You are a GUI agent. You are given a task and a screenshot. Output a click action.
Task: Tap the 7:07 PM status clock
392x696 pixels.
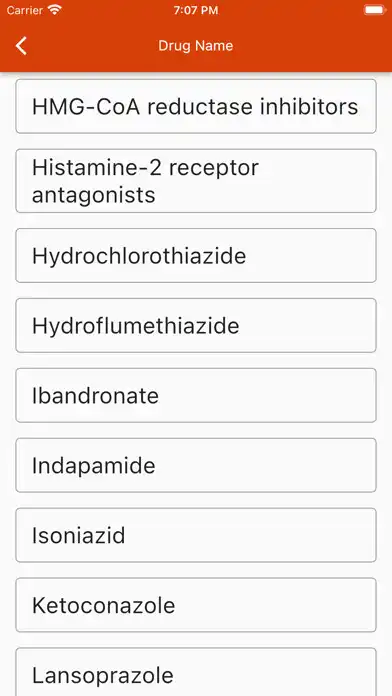(196, 10)
